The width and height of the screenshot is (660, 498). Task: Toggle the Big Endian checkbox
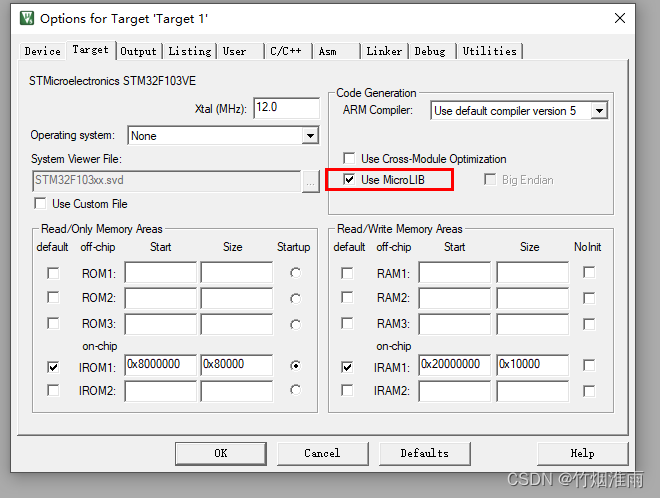[490, 180]
